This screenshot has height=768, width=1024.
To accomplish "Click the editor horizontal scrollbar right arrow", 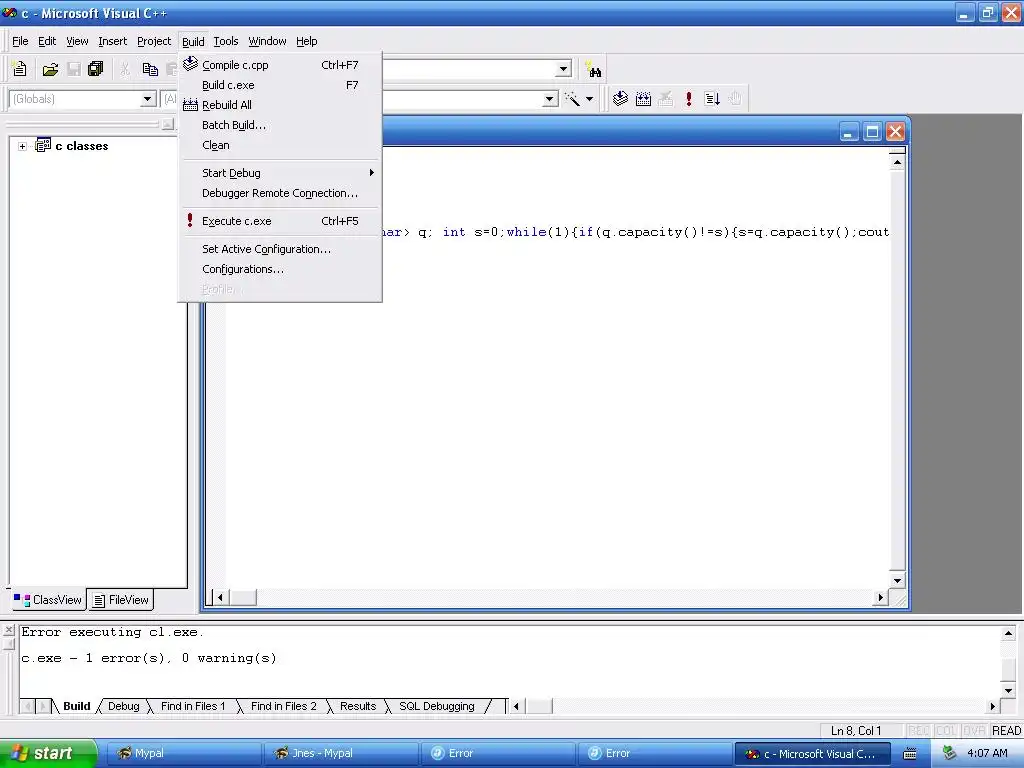I will [880, 597].
